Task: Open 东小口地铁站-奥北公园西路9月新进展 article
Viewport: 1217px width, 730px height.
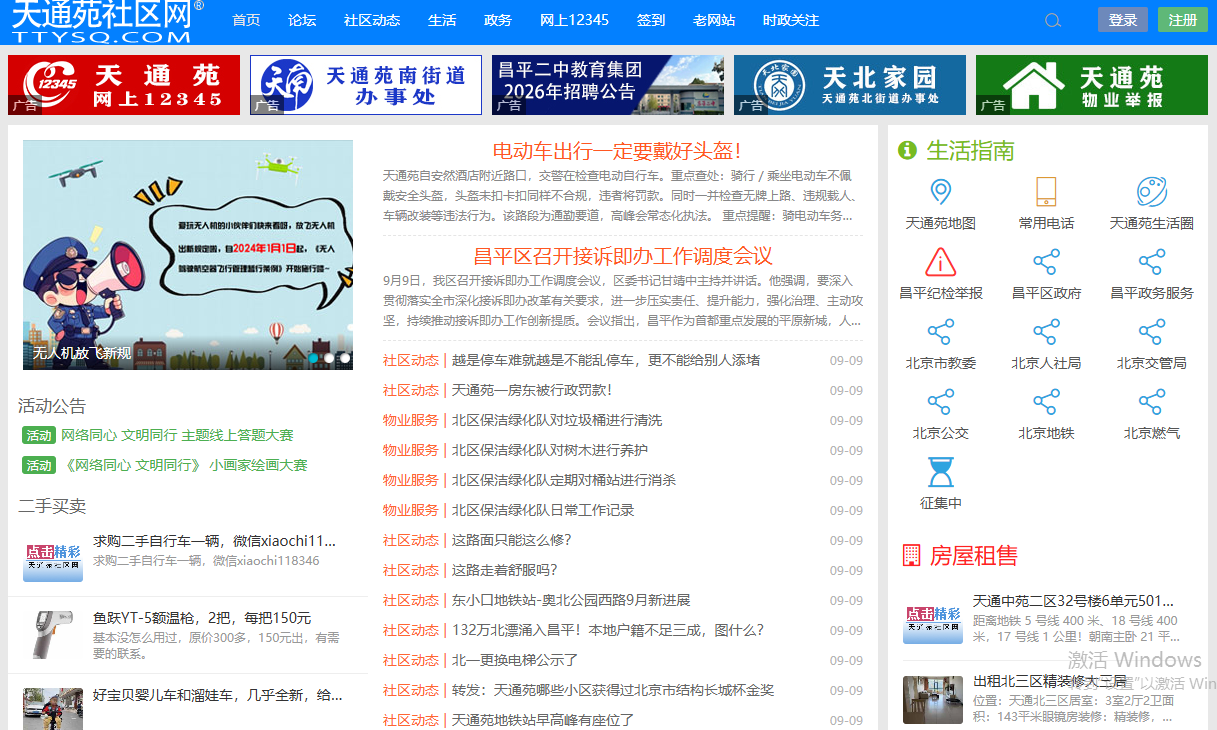Action: tap(571, 600)
